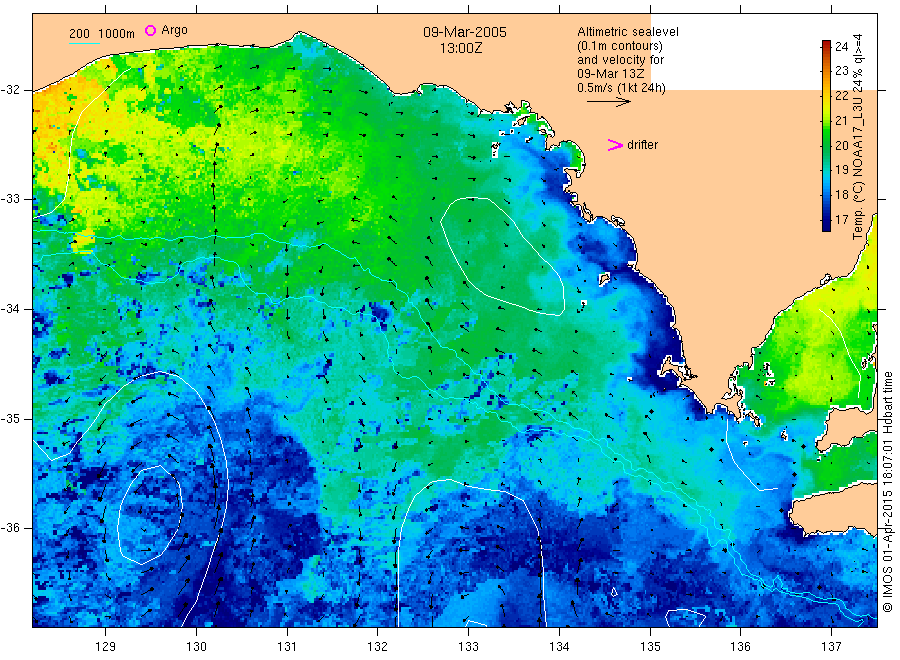Click the '09-Mar 13Z' legend line

pyautogui.click(x=610, y=74)
